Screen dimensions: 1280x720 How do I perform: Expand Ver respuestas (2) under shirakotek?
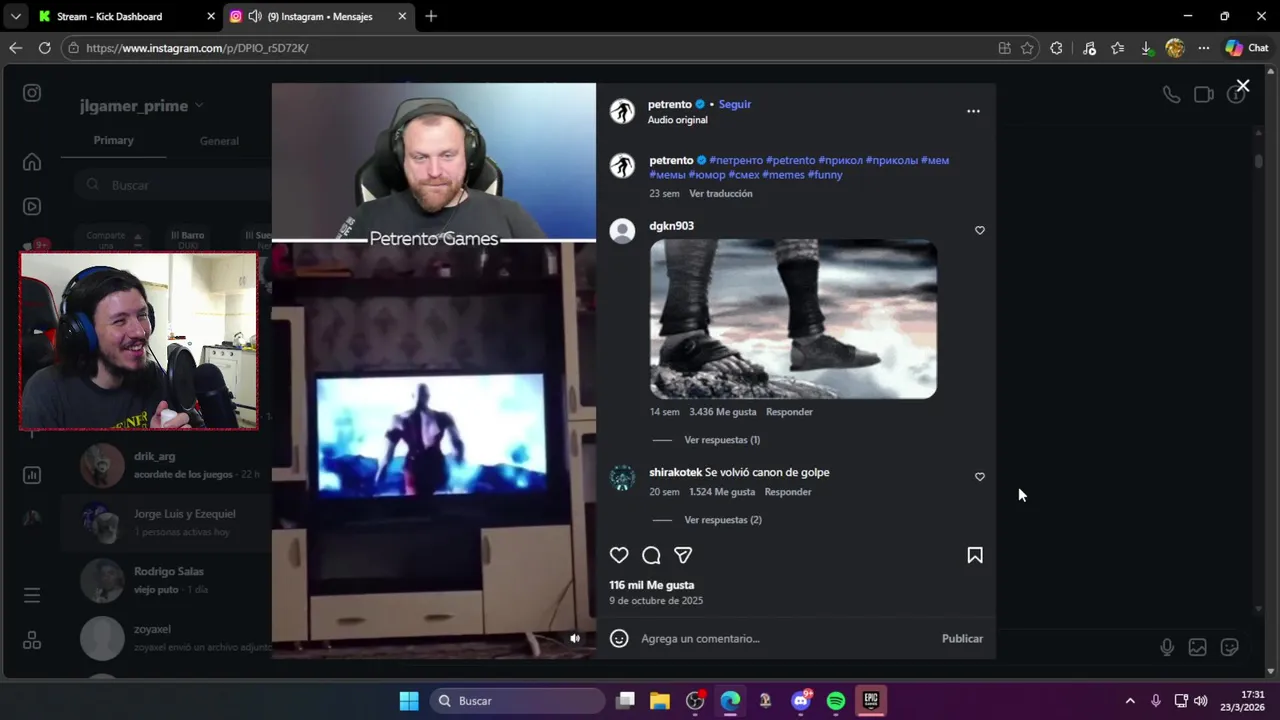tap(723, 520)
